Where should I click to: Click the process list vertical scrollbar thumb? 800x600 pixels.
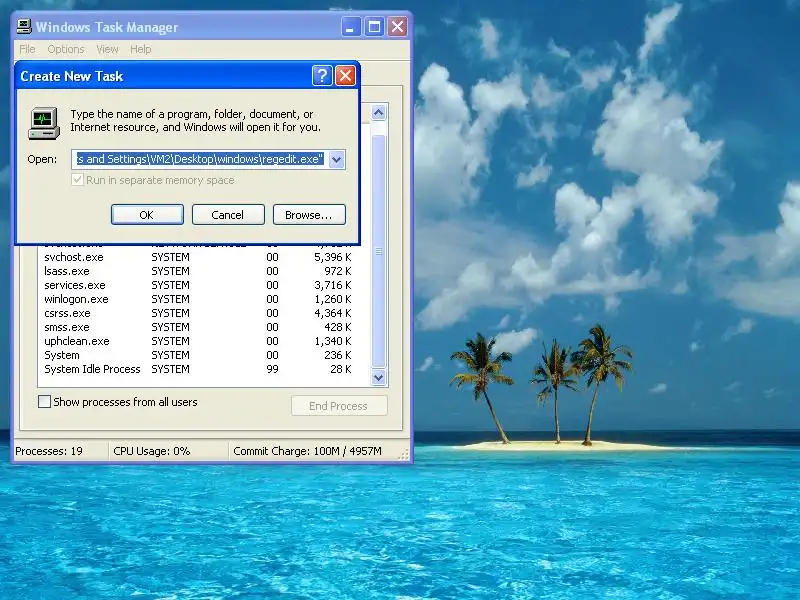379,251
